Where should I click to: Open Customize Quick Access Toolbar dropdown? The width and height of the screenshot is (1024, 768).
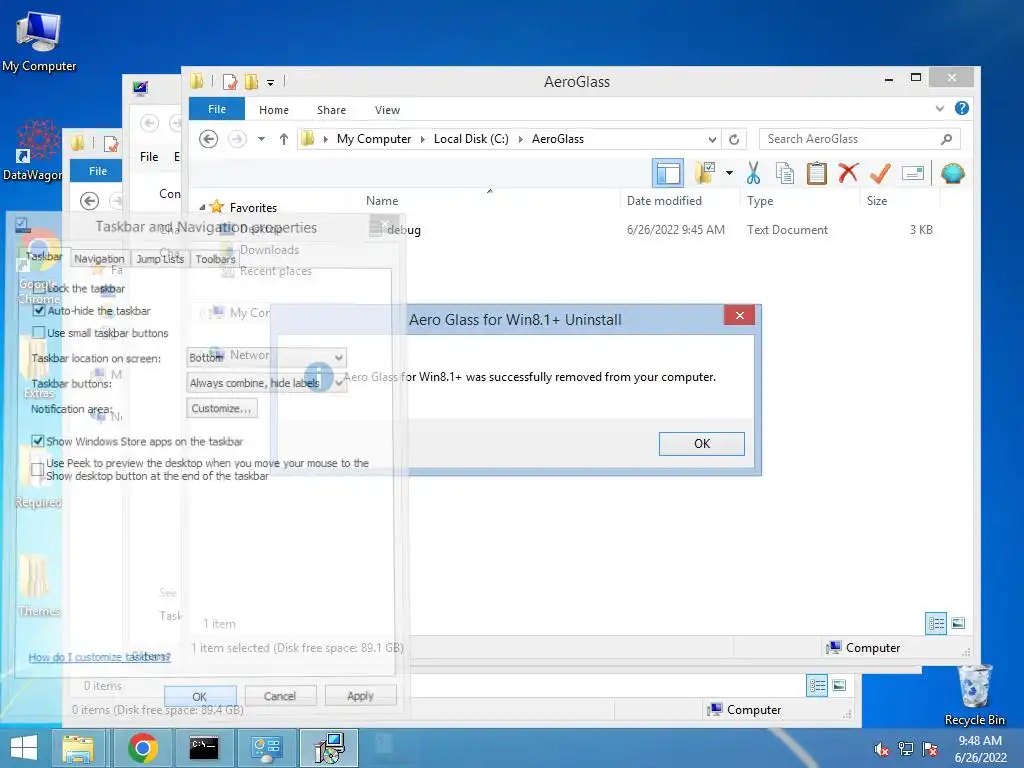270,82
